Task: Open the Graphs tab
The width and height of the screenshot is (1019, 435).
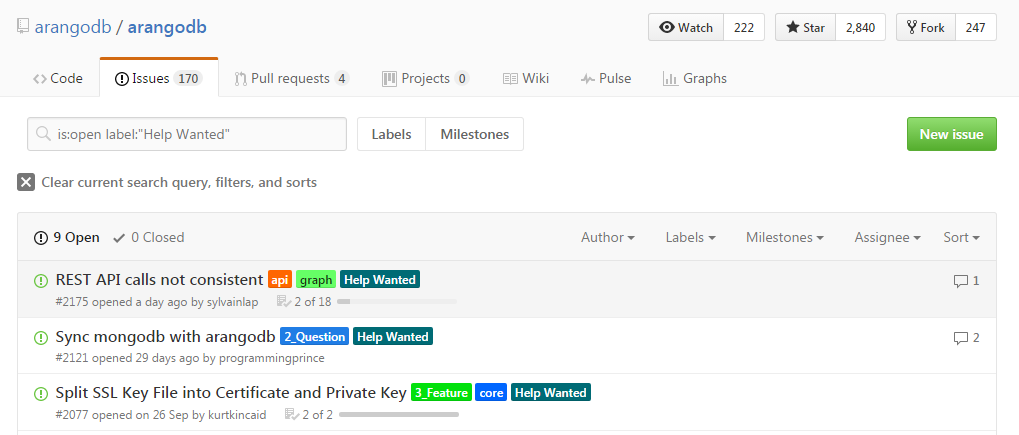Action: coord(695,79)
